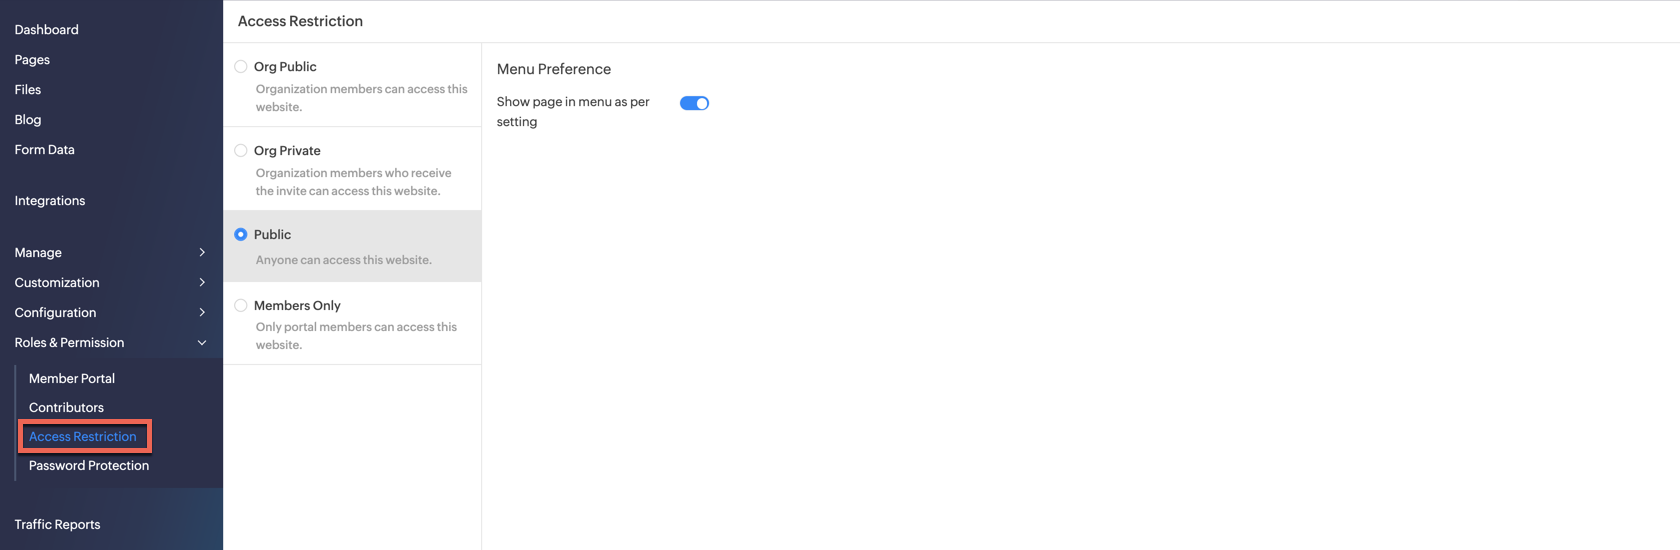Select the Org Public radio button

241,67
